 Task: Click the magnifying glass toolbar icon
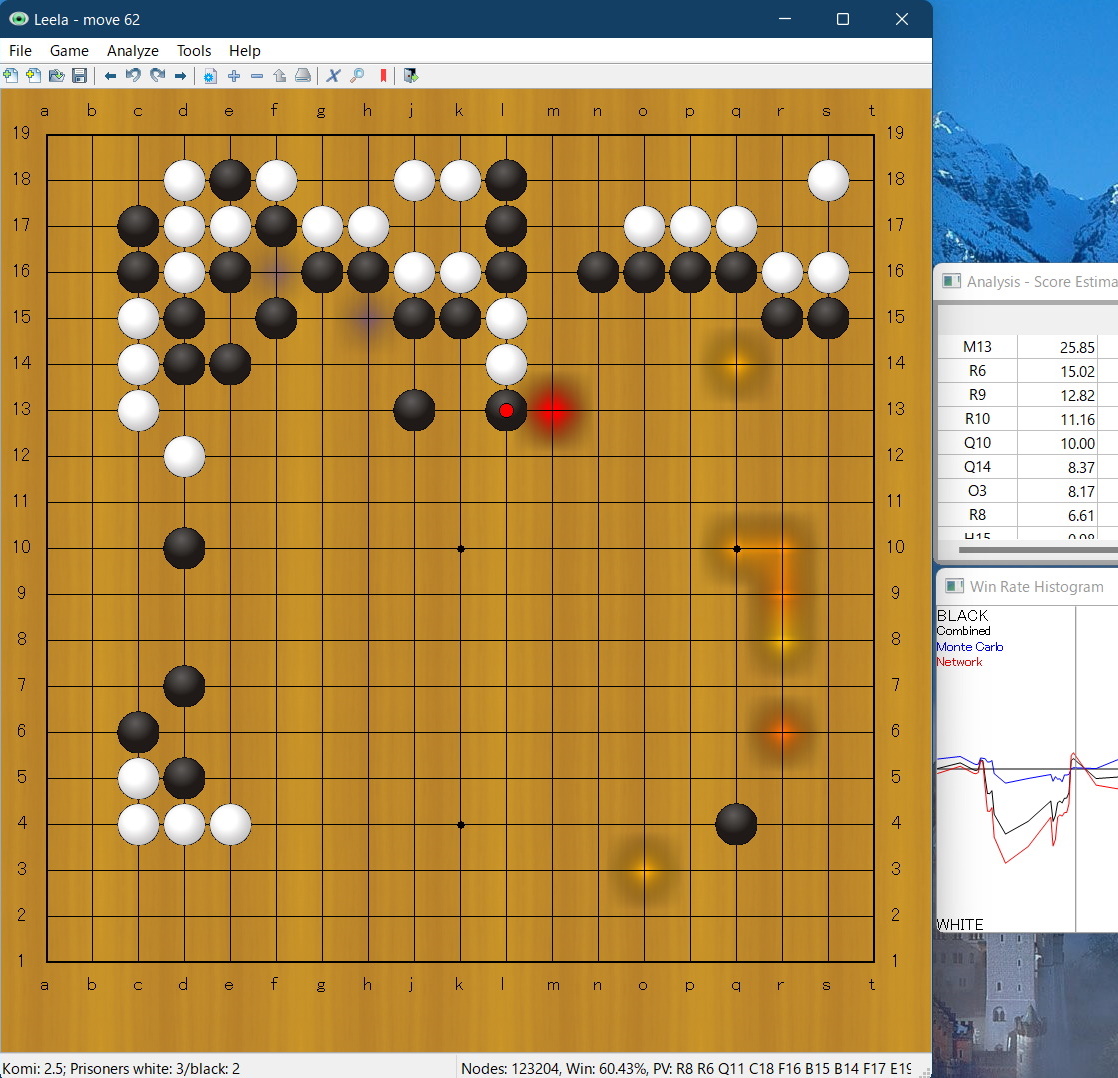pos(357,76)
